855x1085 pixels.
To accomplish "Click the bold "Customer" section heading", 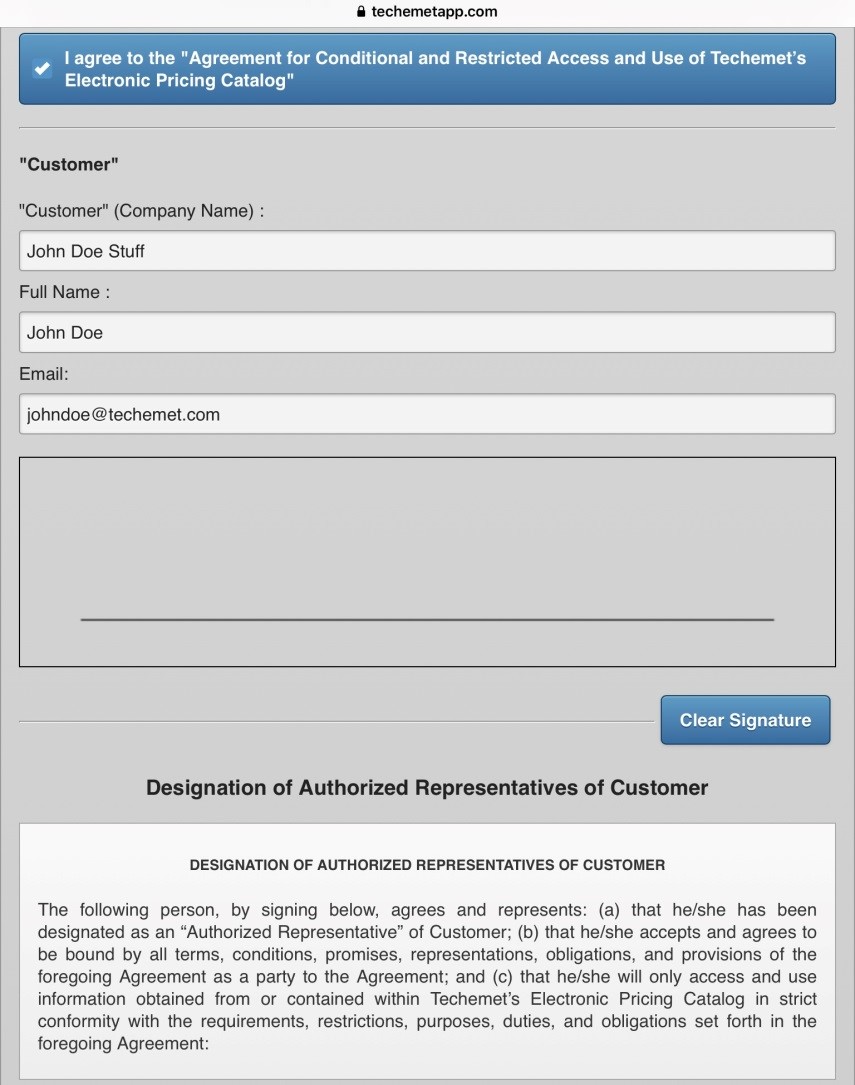I will click(69, 164).
